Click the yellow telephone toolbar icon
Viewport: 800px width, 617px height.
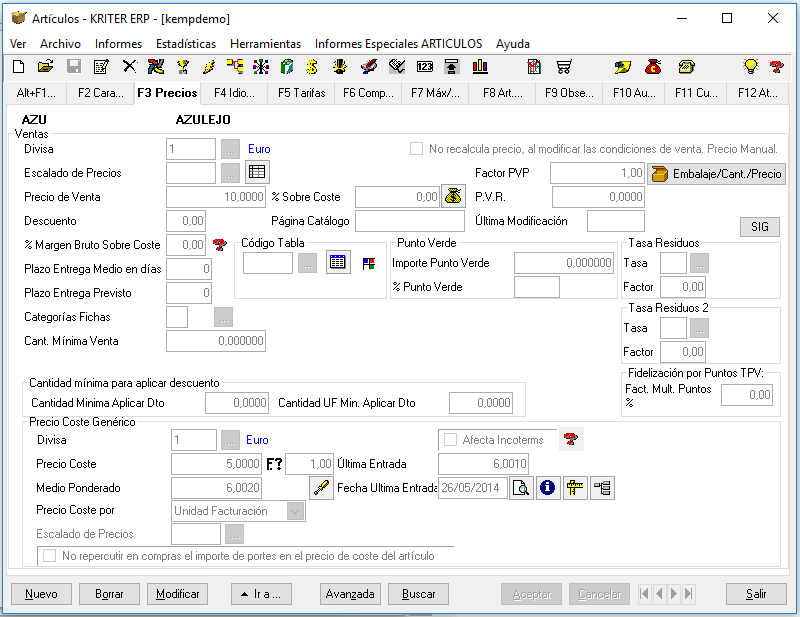[x=686, y=67]
